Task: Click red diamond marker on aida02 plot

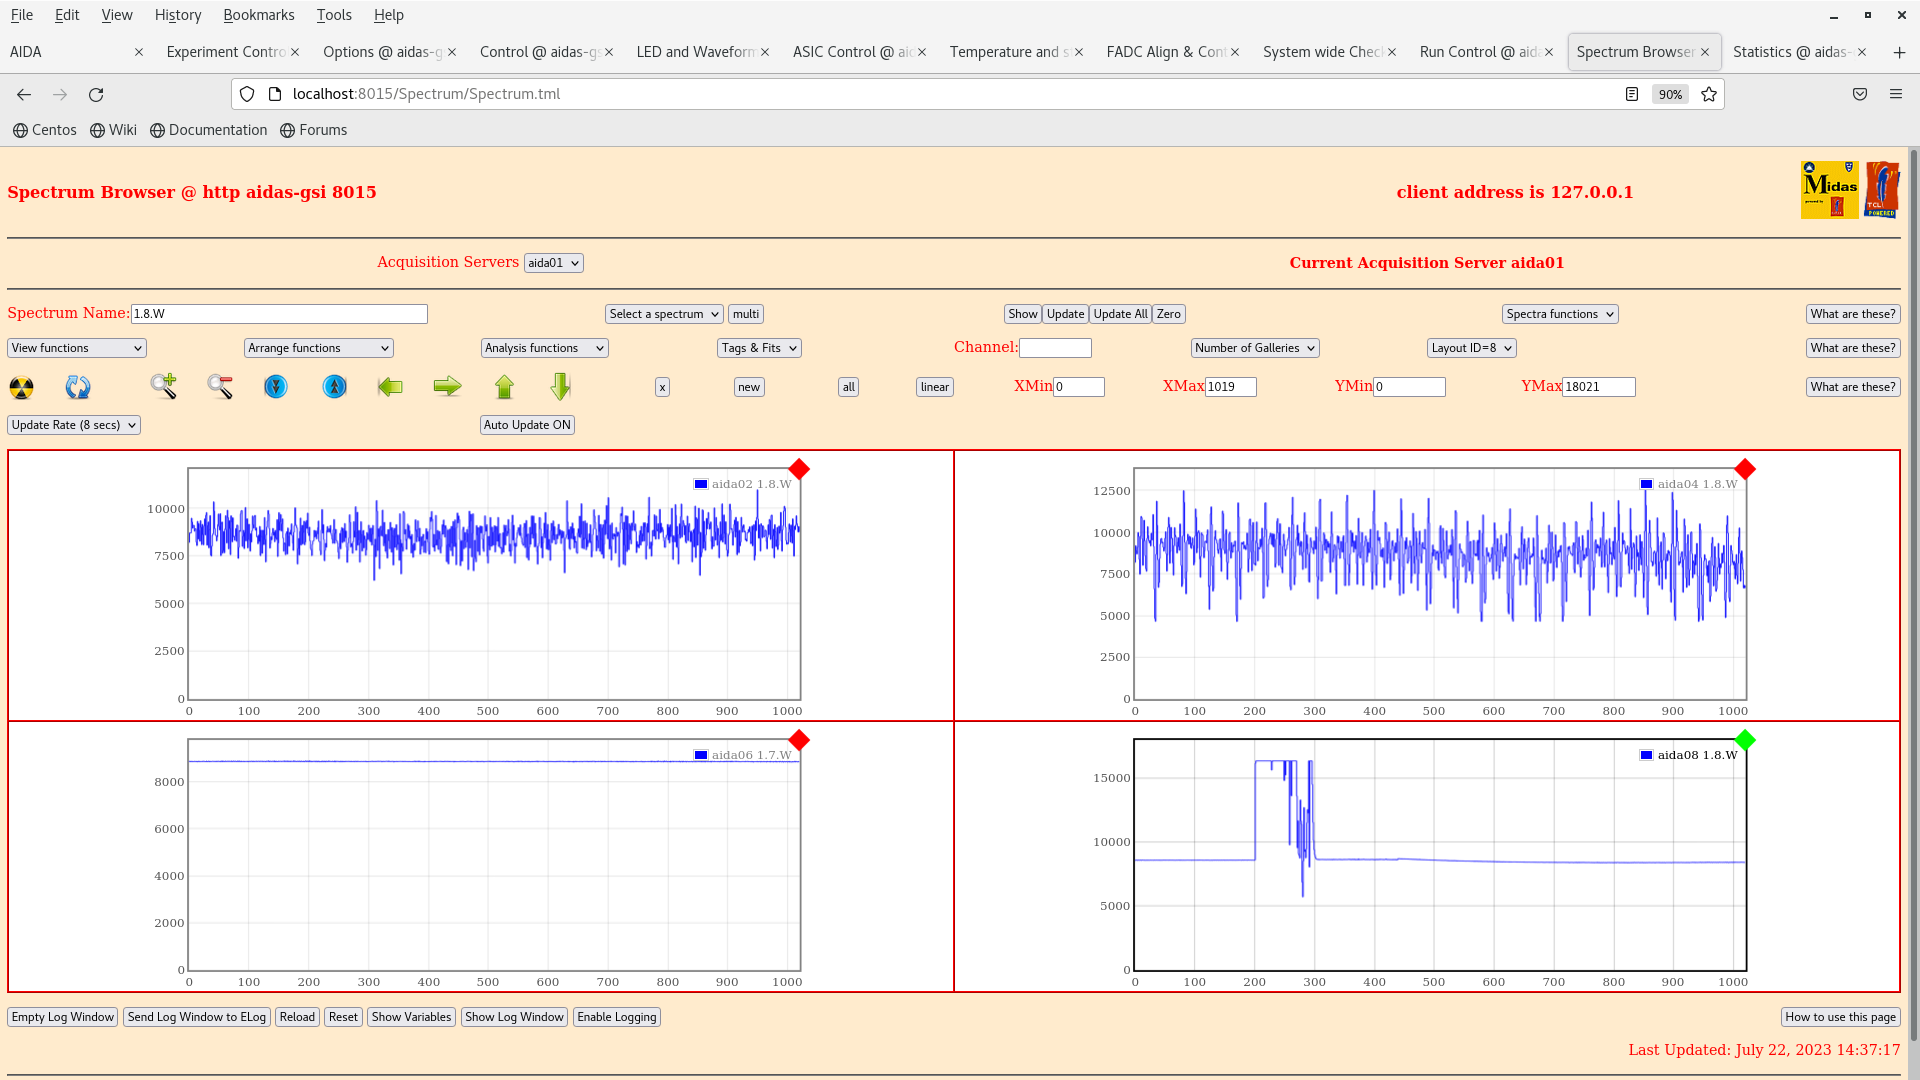Action: pyautogui.click(x=799, y=469)
